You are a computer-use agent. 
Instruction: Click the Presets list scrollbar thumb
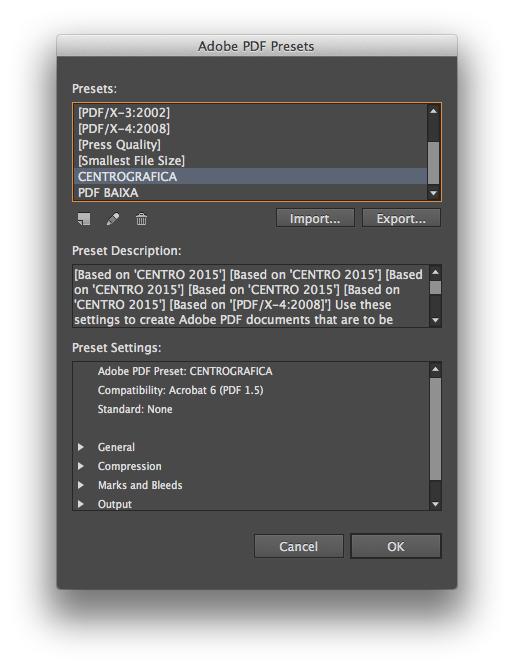434,163
